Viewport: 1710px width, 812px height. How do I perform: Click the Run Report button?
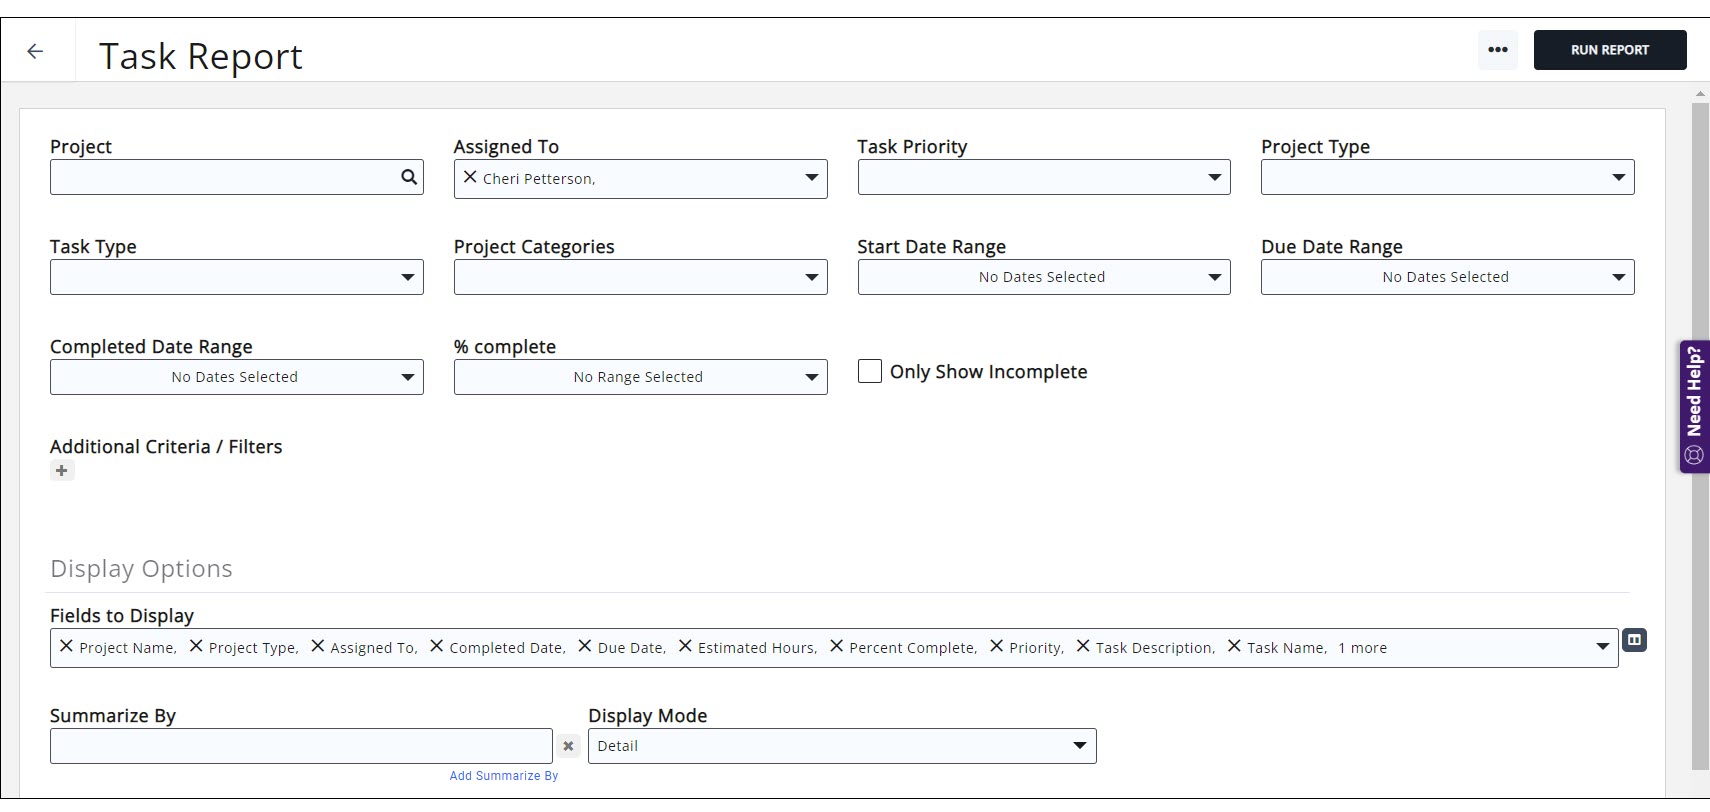[x=1609, y=50]
